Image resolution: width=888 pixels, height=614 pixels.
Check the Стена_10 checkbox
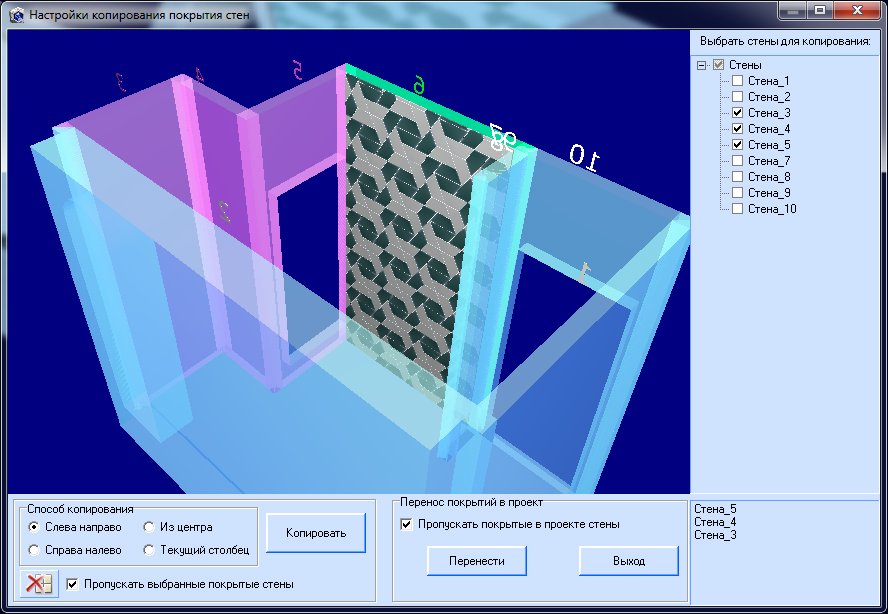[x=737, y=209]
